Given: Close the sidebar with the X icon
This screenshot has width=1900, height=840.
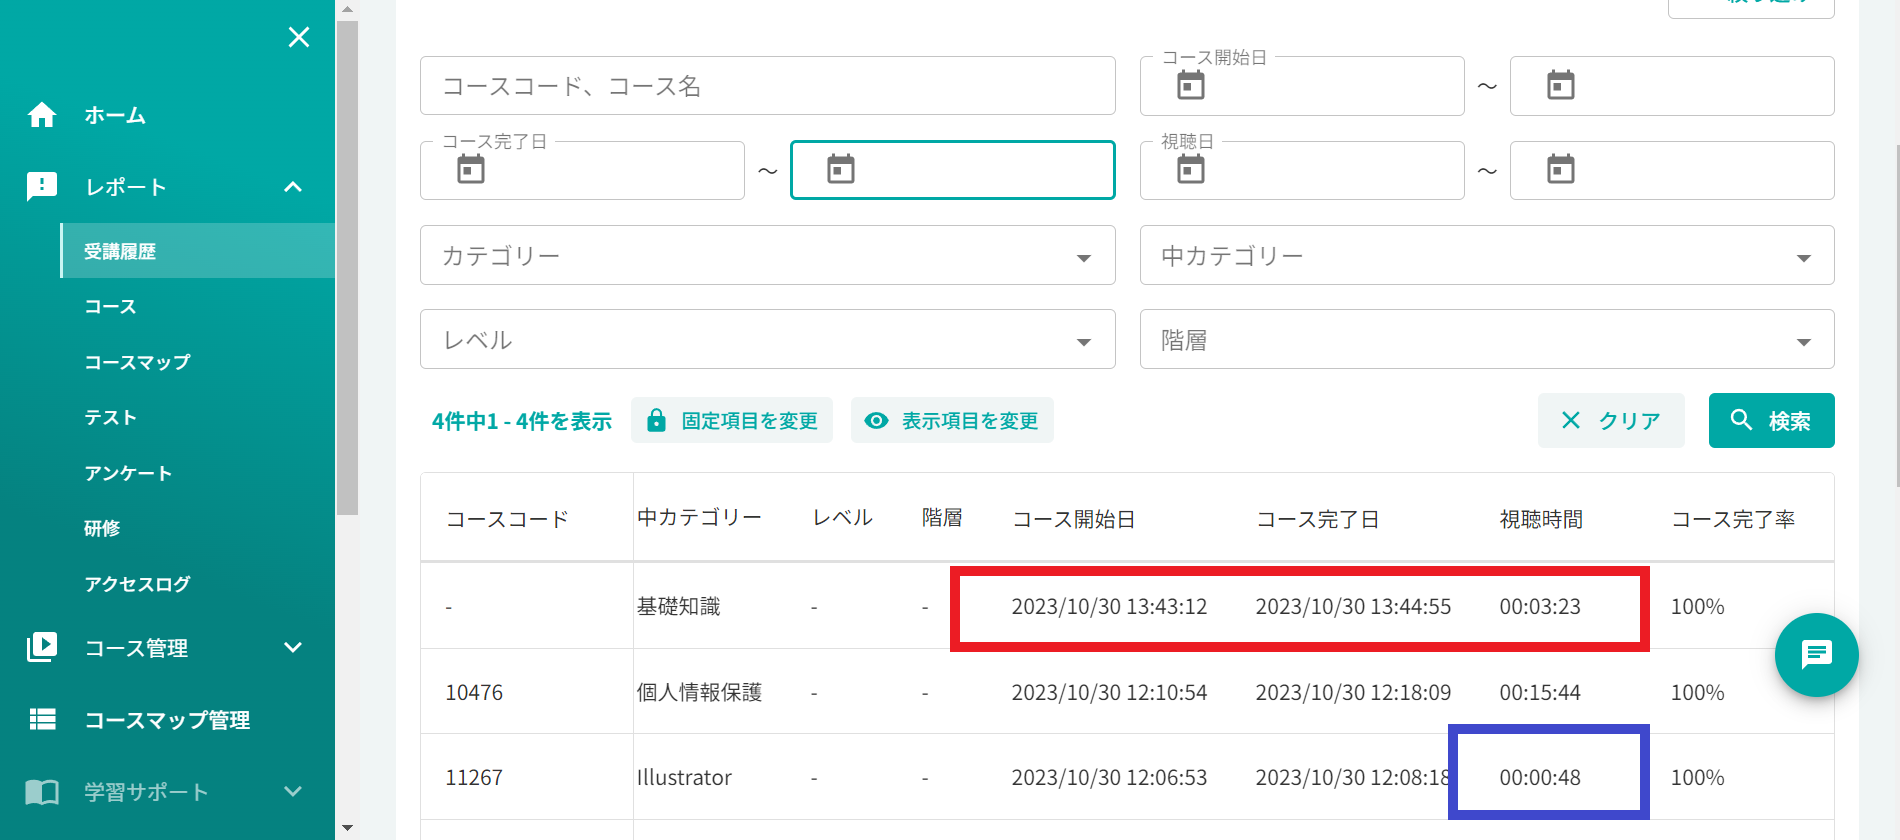Looking at the screenshot, I should [298, 37].
